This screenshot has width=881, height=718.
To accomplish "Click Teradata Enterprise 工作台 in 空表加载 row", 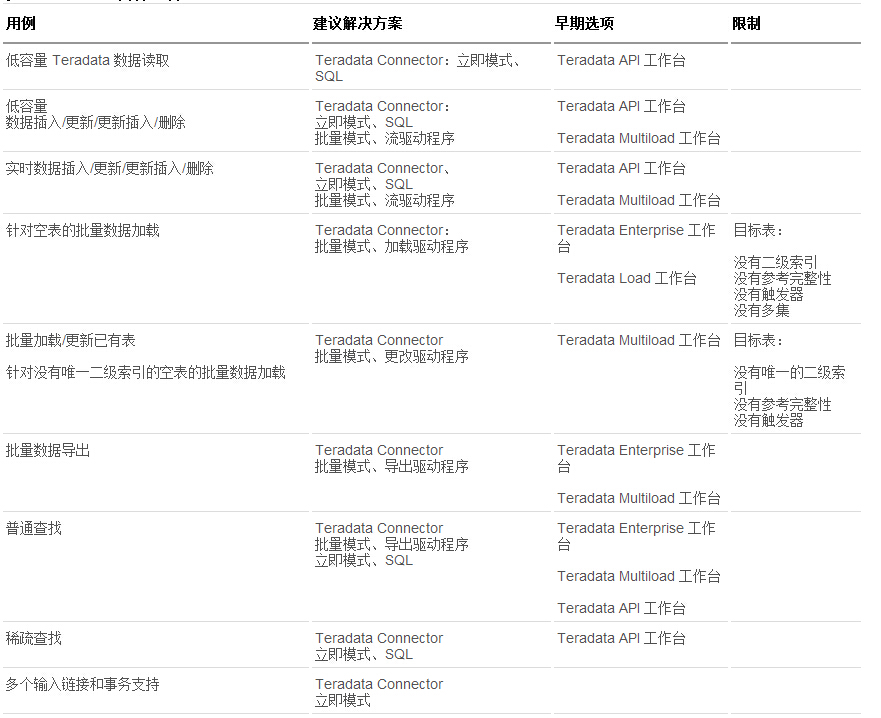I will (x=636, y=238).
